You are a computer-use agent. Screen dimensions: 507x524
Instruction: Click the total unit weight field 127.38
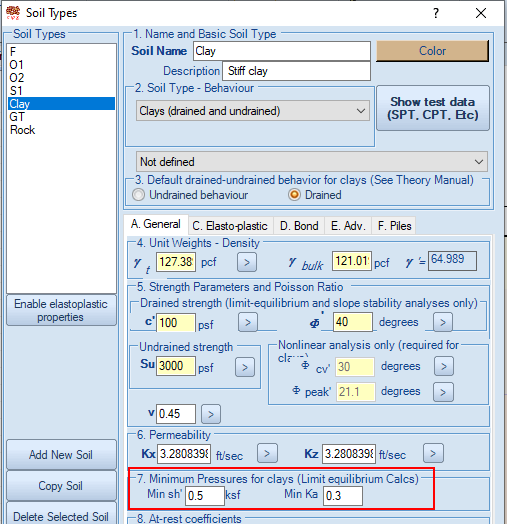tap(176, 262)
